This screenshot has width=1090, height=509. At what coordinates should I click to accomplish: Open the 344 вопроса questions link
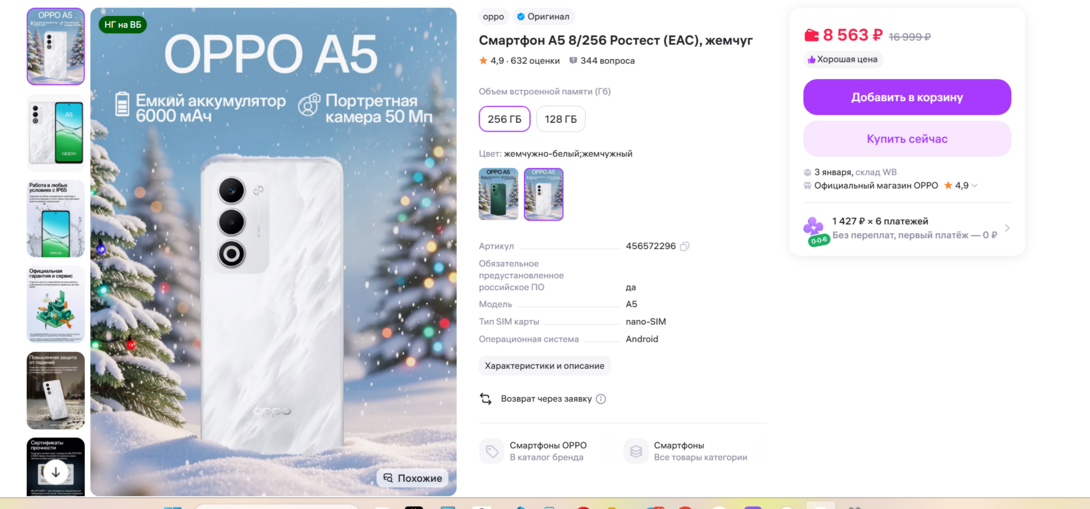(x=602, y=61)
